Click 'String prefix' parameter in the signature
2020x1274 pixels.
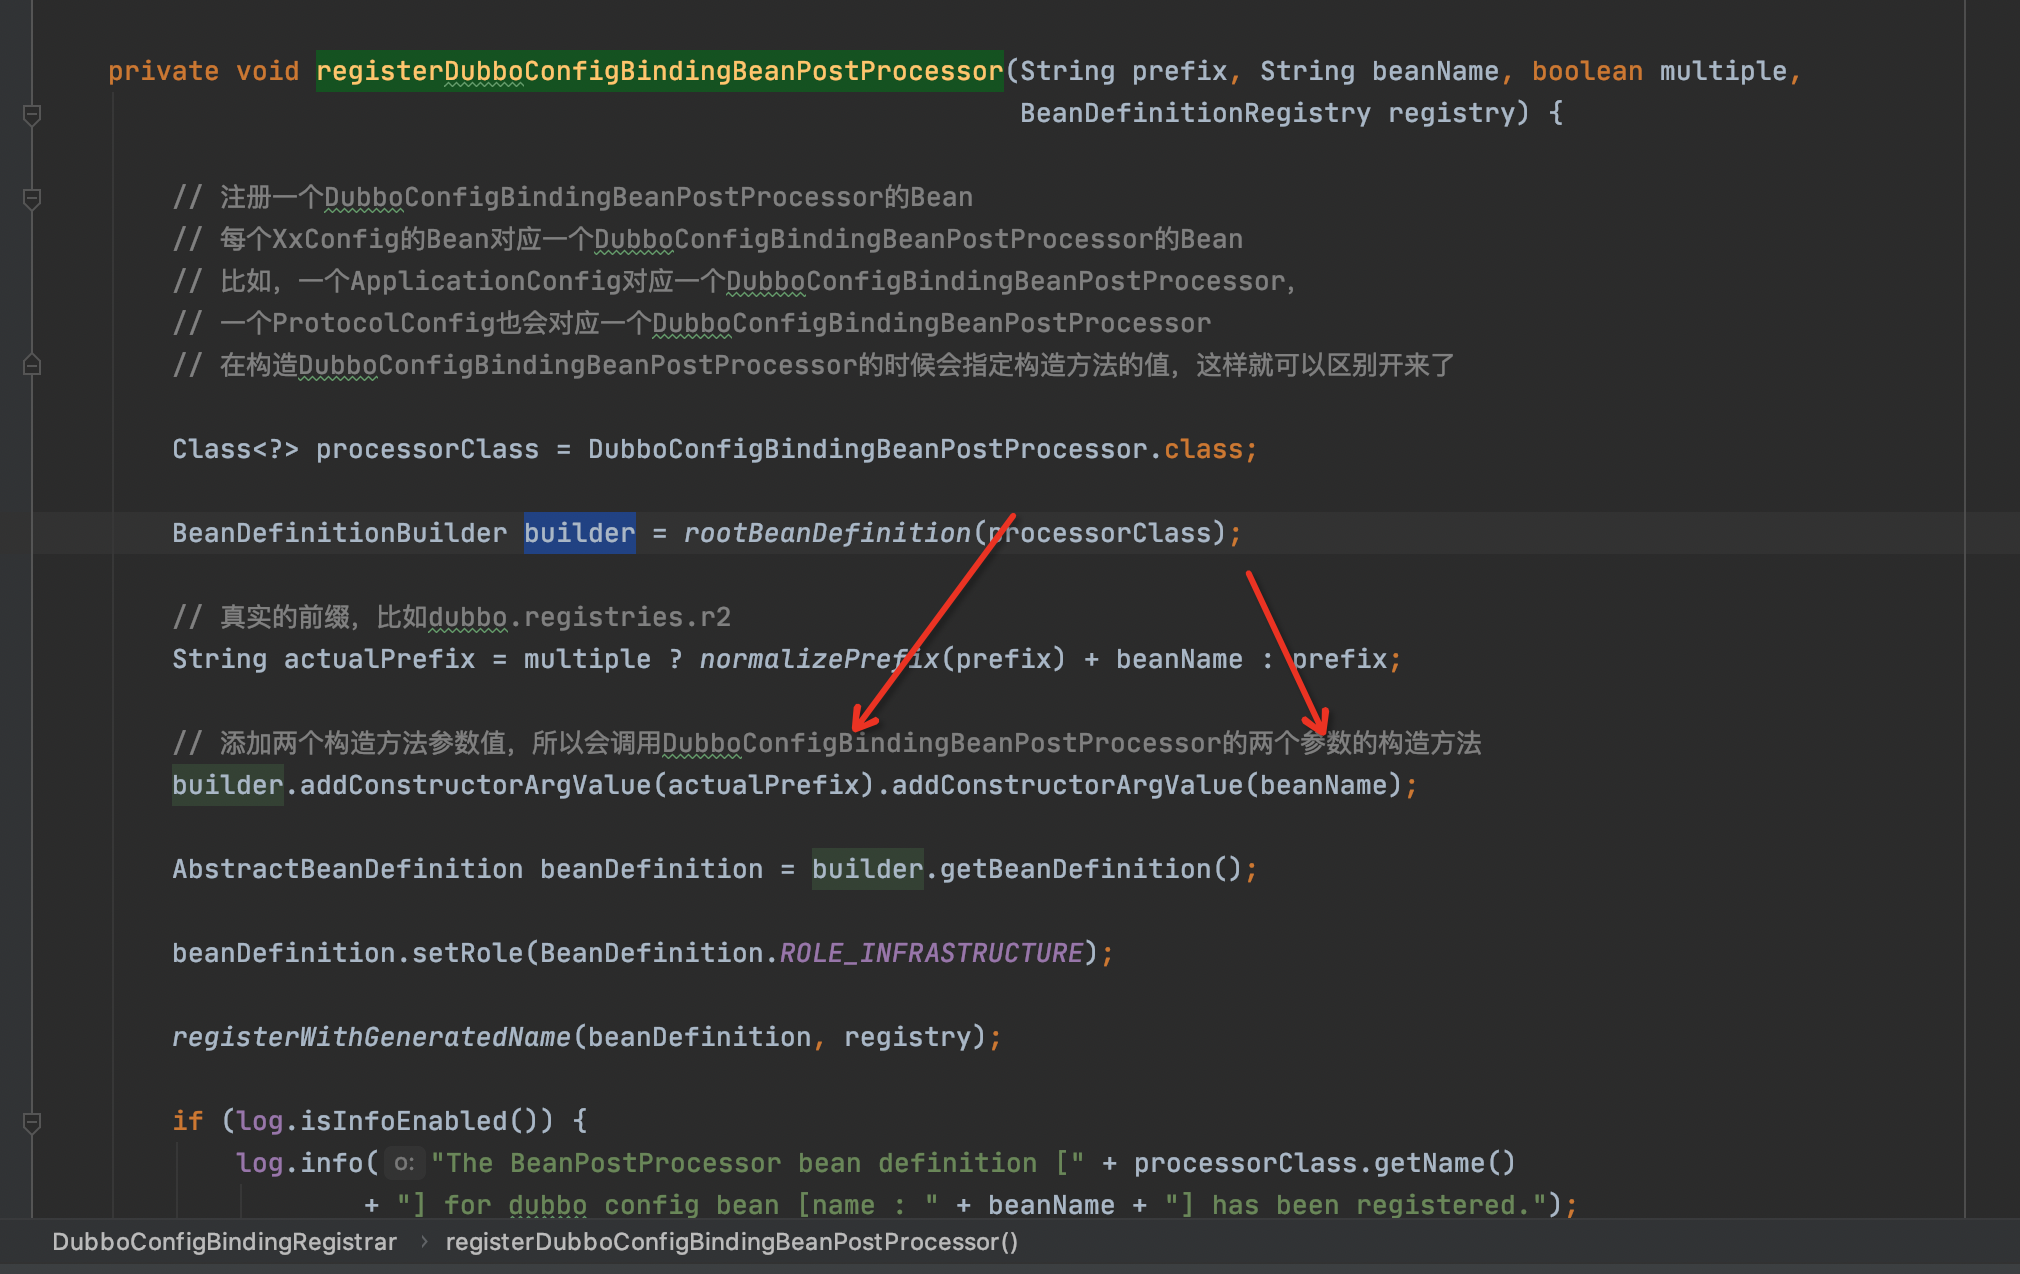point(1124,71)
